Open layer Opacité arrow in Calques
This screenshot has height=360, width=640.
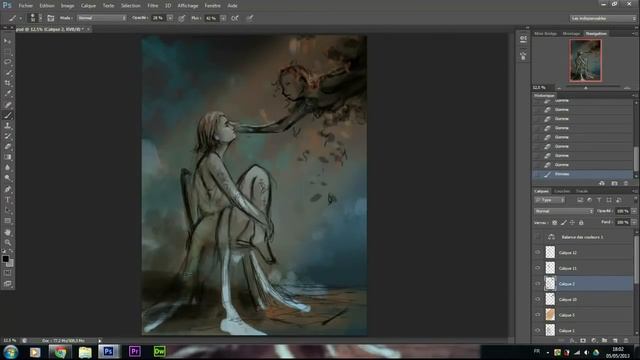click(x=634, y=211)
